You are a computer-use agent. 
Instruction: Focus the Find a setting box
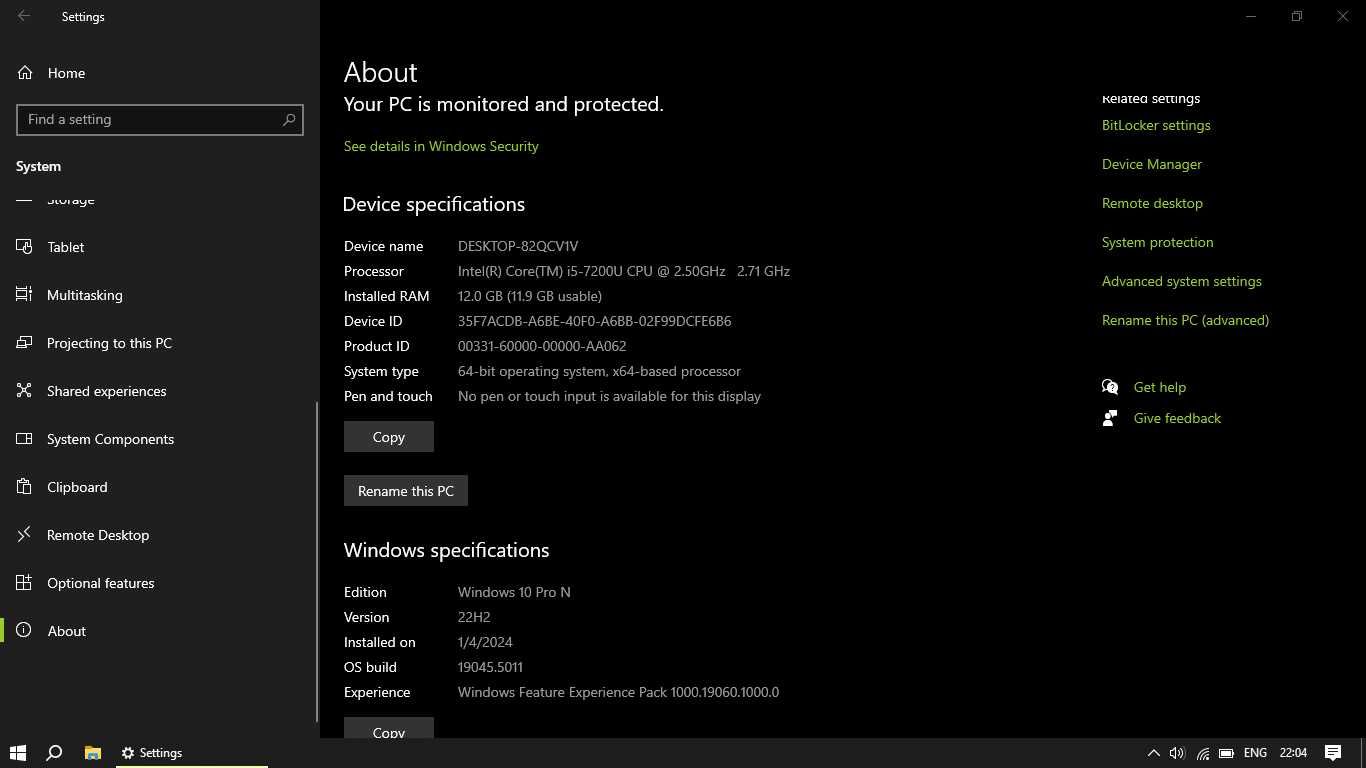160,119
